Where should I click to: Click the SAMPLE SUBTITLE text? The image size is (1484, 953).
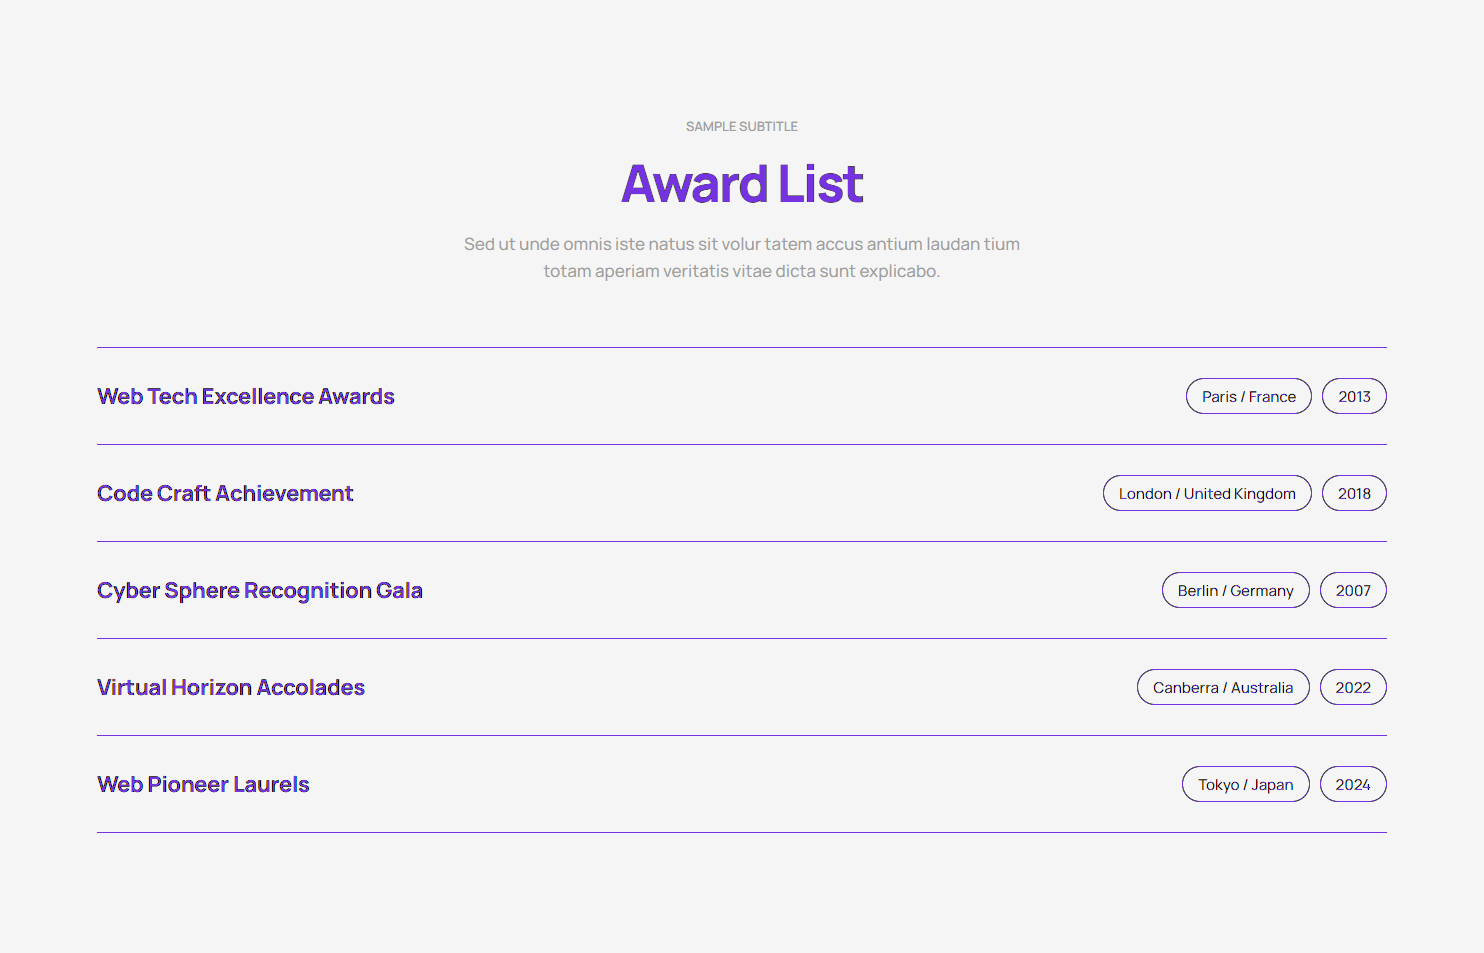click(x=742, y=127)
